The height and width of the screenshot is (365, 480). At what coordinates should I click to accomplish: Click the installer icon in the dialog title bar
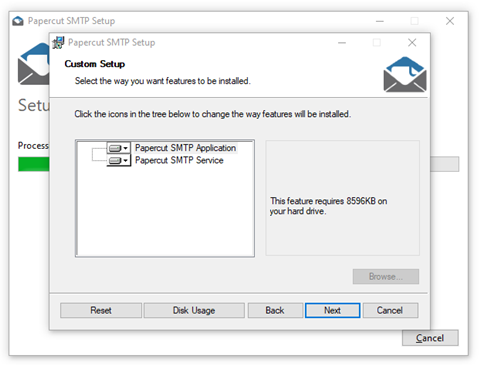click(58, 43)
